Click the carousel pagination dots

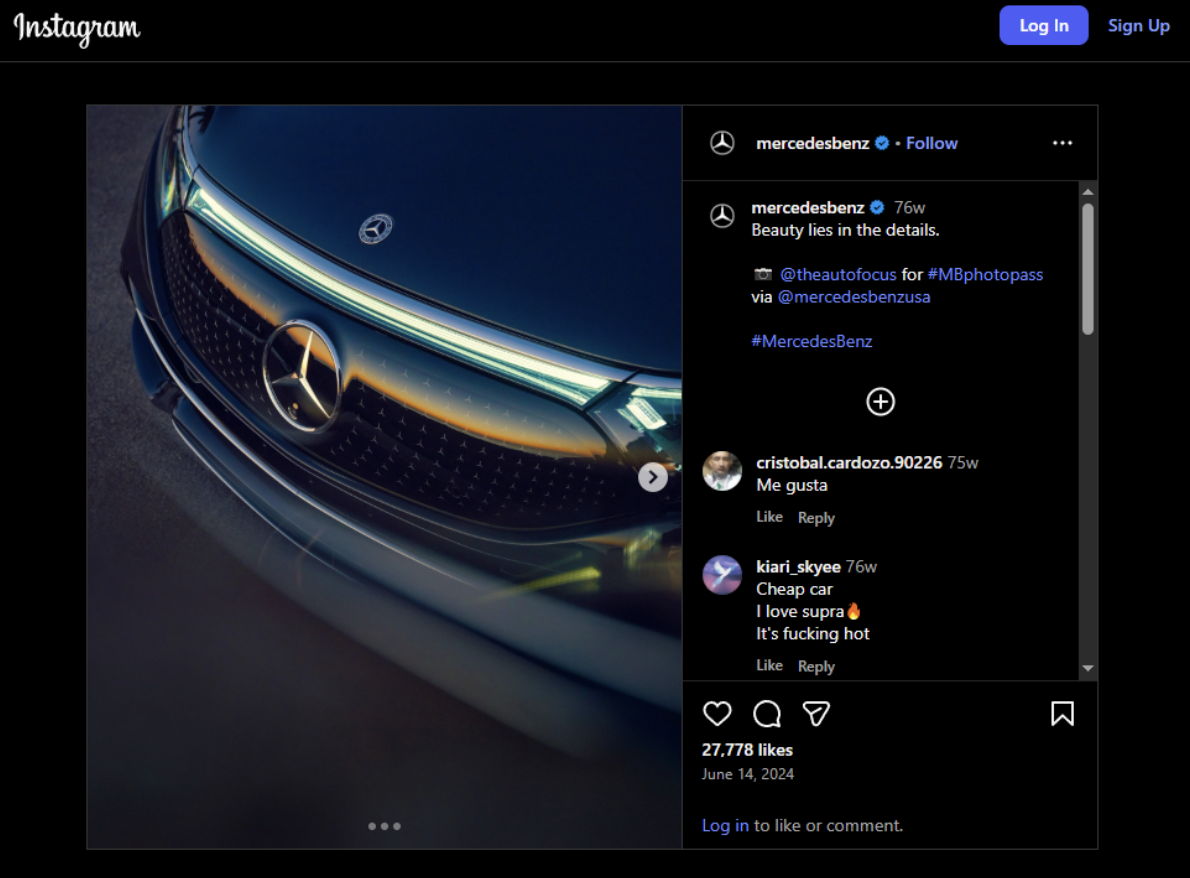384,826
